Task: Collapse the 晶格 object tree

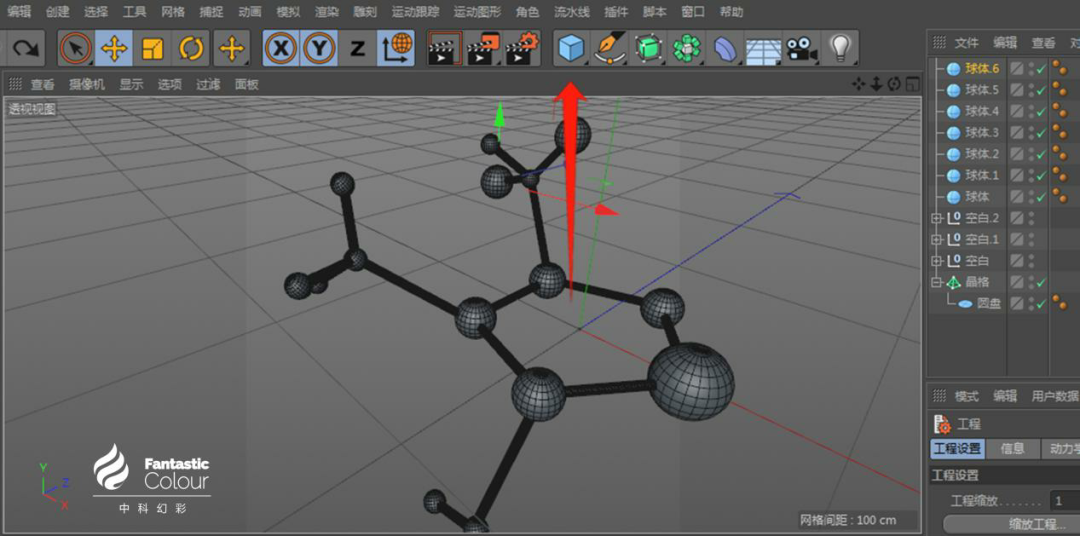Action: 935,282
